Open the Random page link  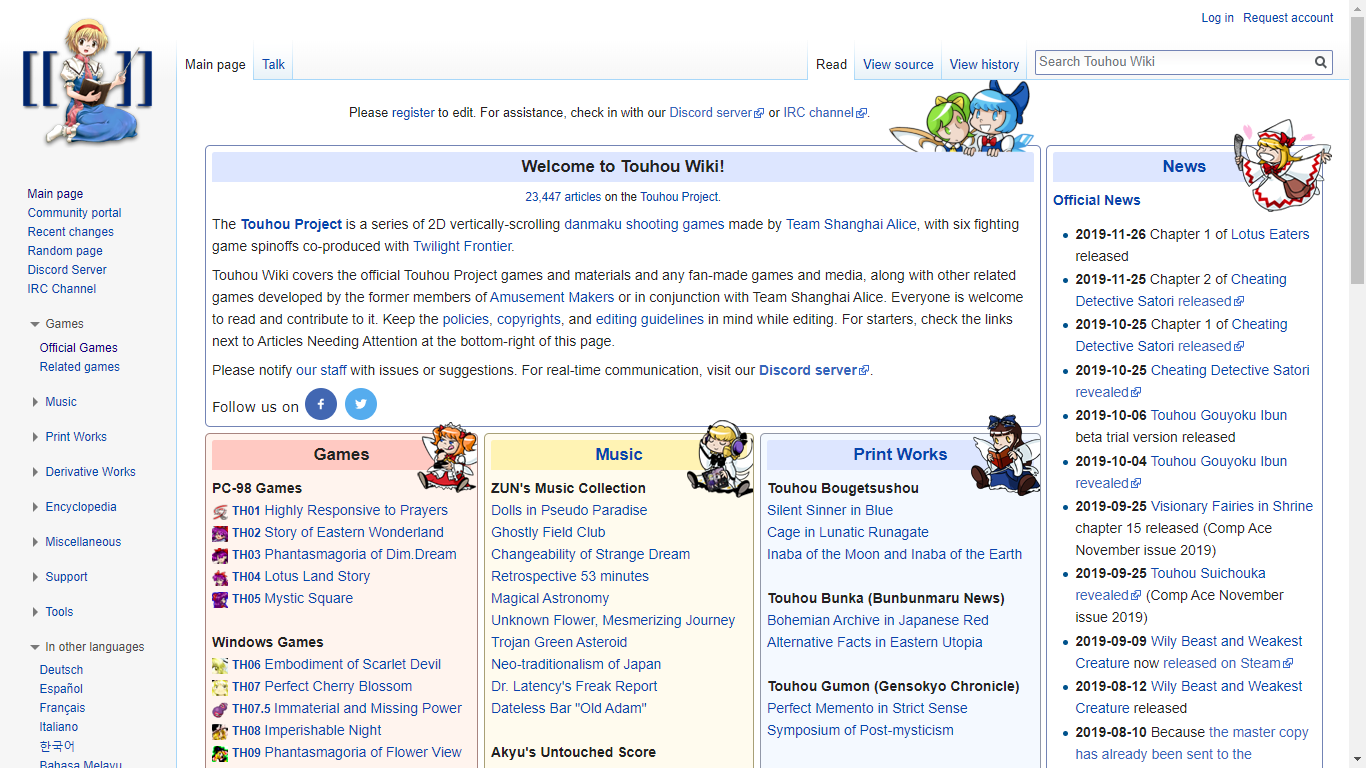pos(65,251)
